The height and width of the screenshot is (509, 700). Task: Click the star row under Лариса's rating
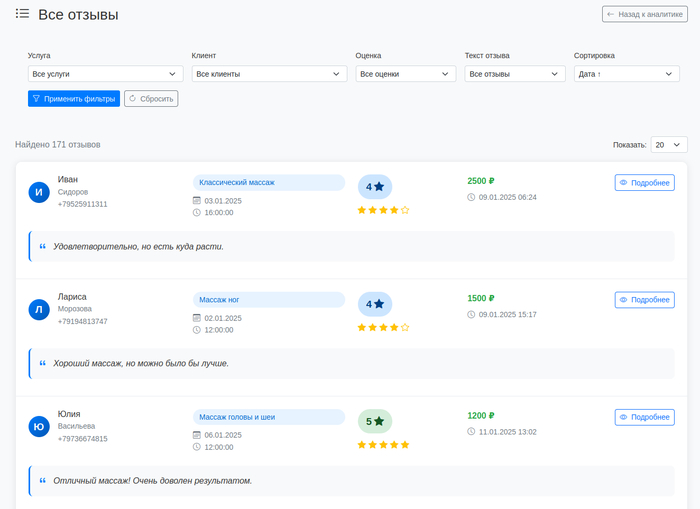[x=383, y=327]
